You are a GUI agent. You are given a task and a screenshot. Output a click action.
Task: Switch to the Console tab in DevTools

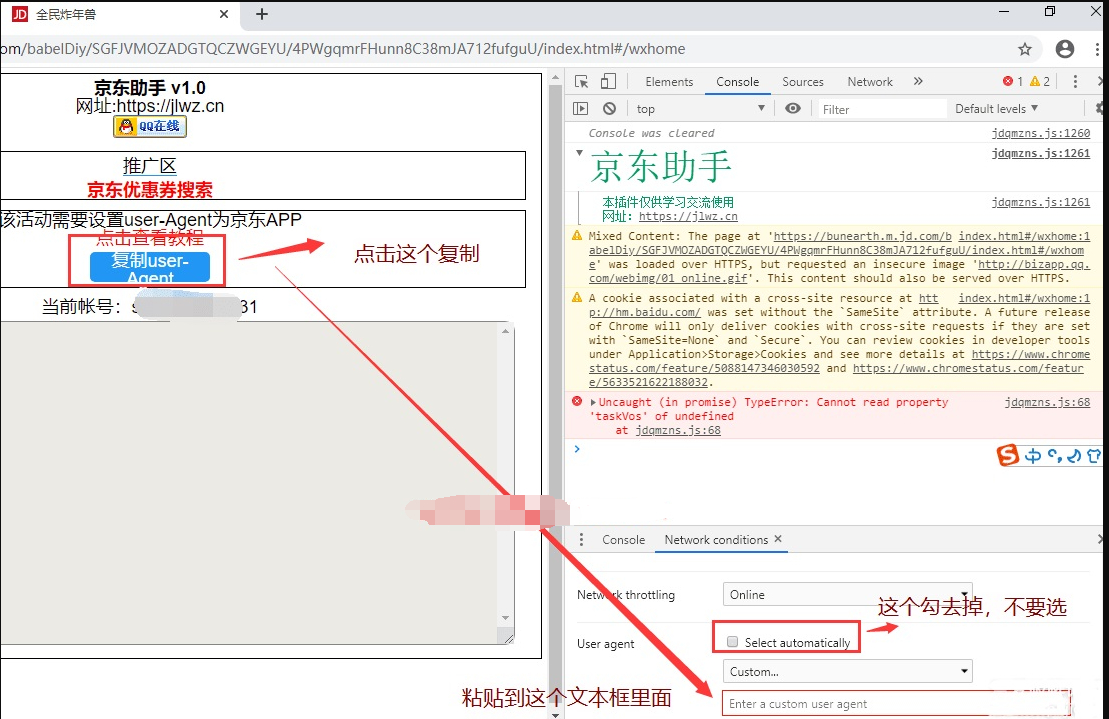(x=737, y=81)
